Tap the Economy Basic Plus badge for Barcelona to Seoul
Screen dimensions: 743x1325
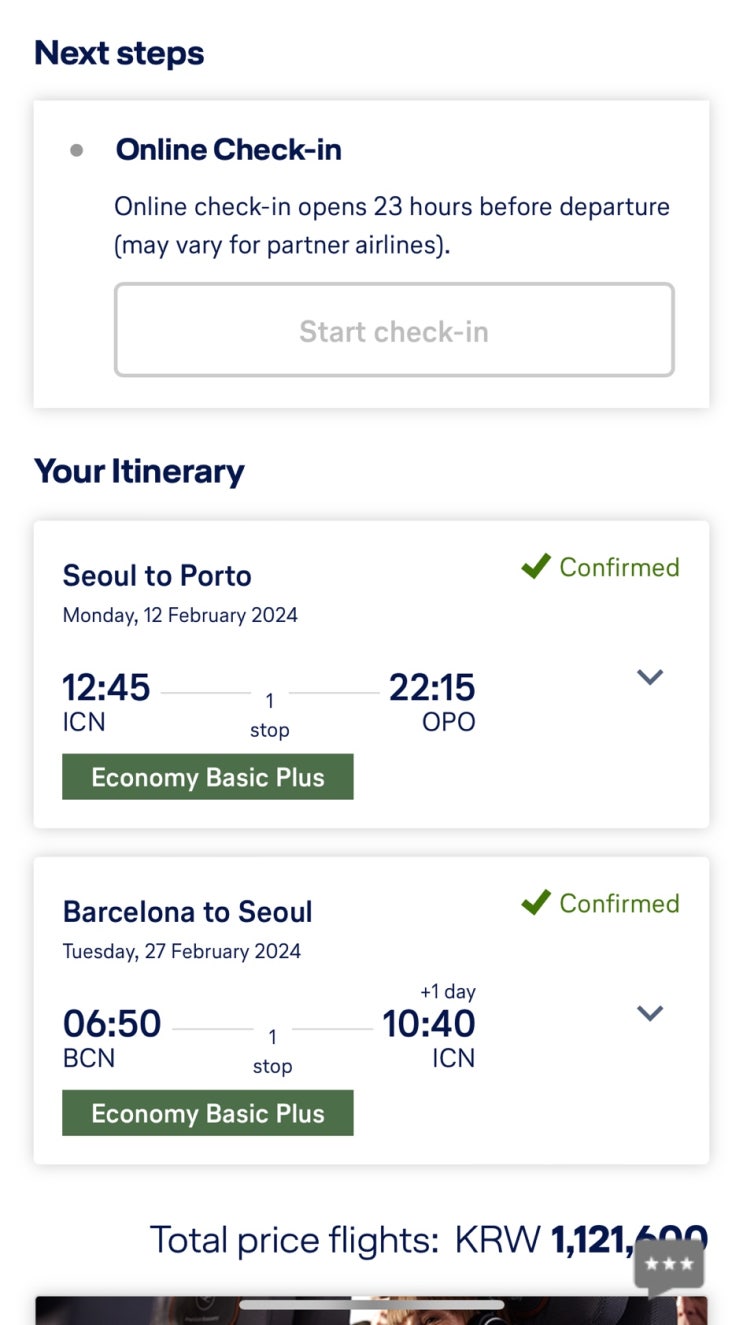tap(208, 1113)
